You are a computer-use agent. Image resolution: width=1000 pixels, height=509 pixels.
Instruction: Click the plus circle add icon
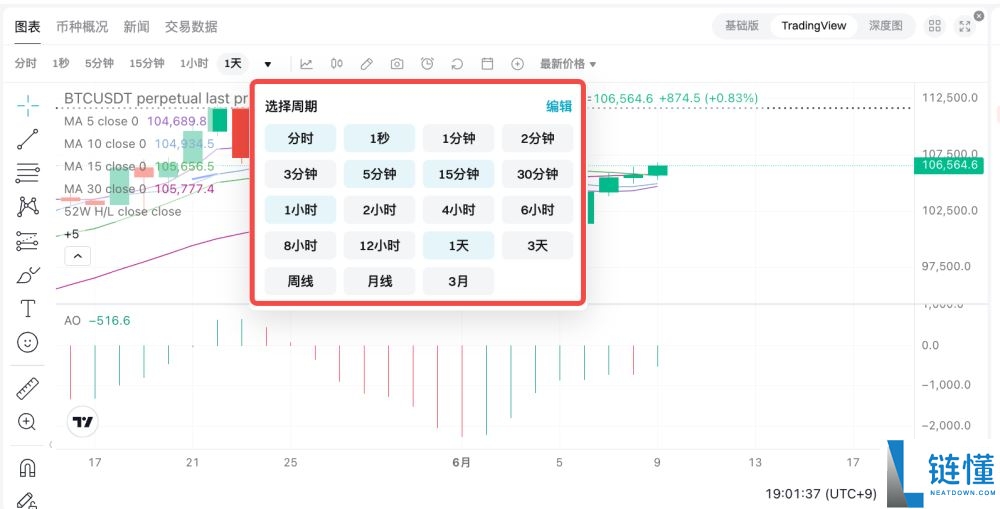pyautogui.click(x=517, y=64)
